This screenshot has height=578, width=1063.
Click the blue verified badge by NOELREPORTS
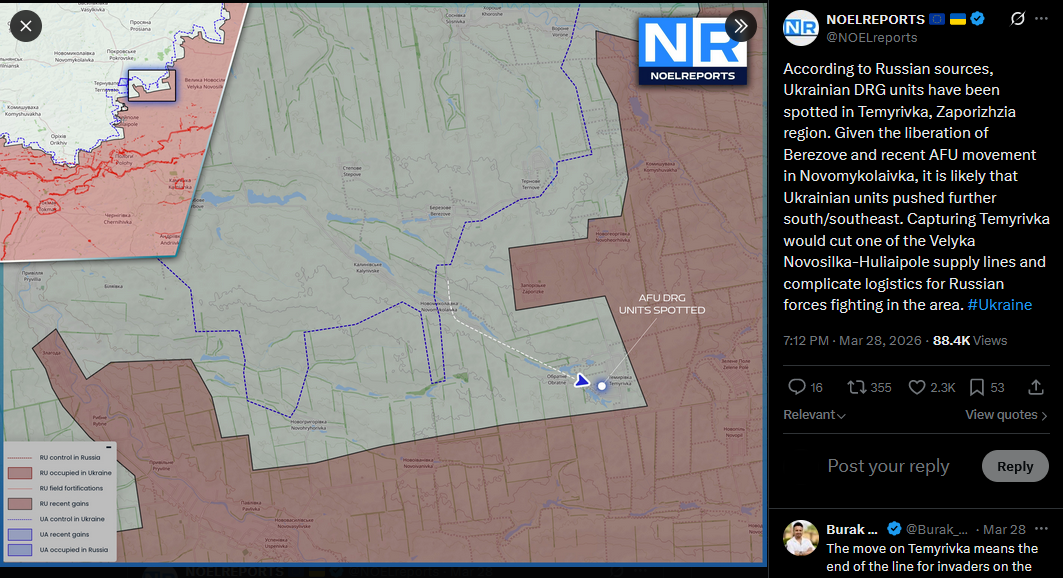[978, 19]
